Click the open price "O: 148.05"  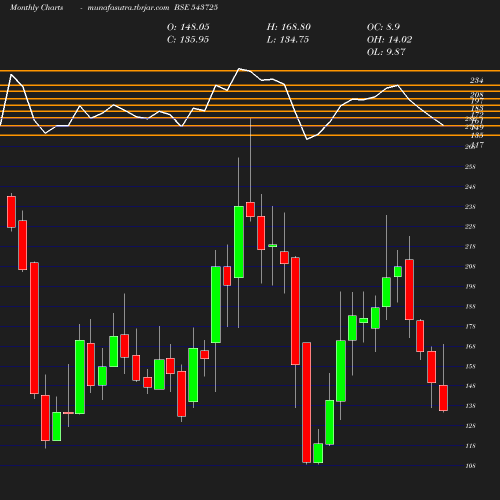pyautogui.click(x=188, y=27)
